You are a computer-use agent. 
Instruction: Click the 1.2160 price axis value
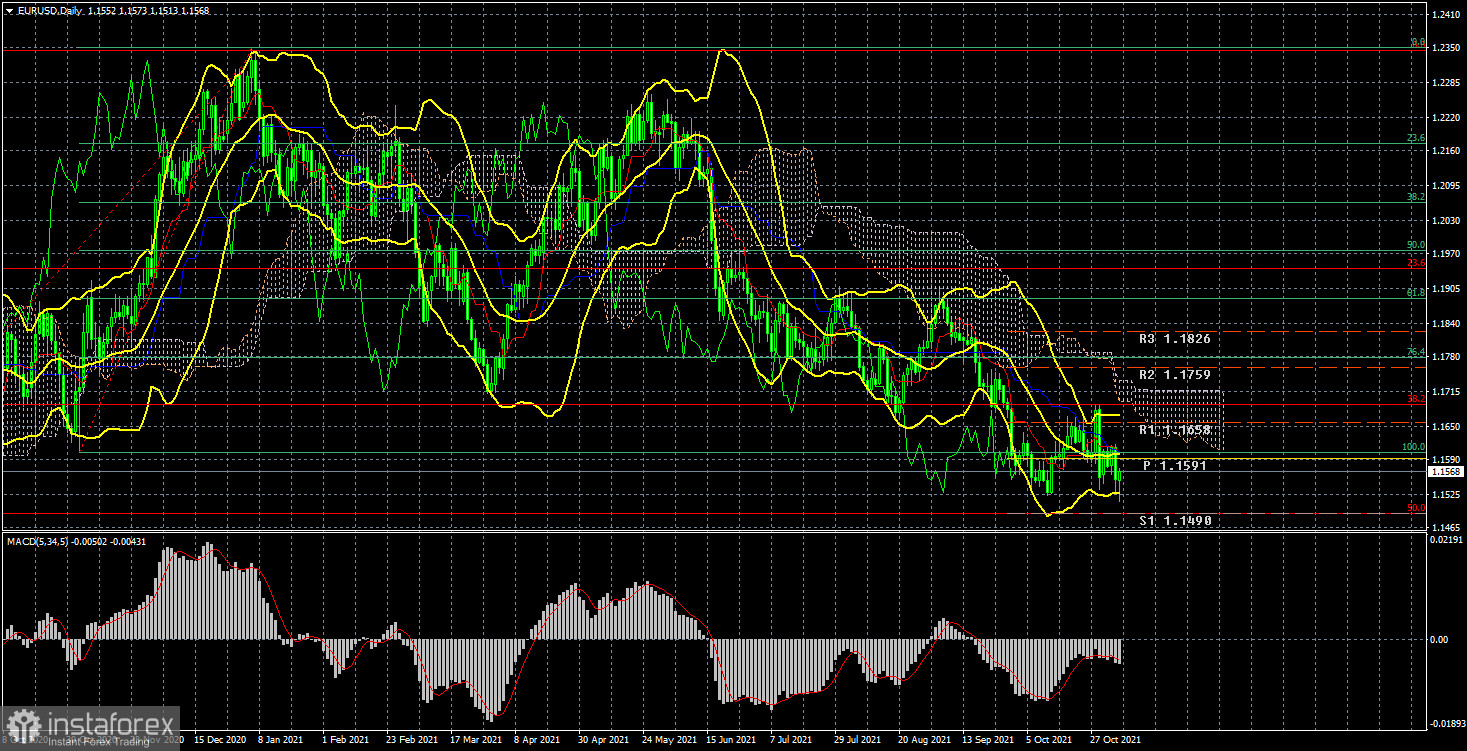click(x=1445, y=151)
